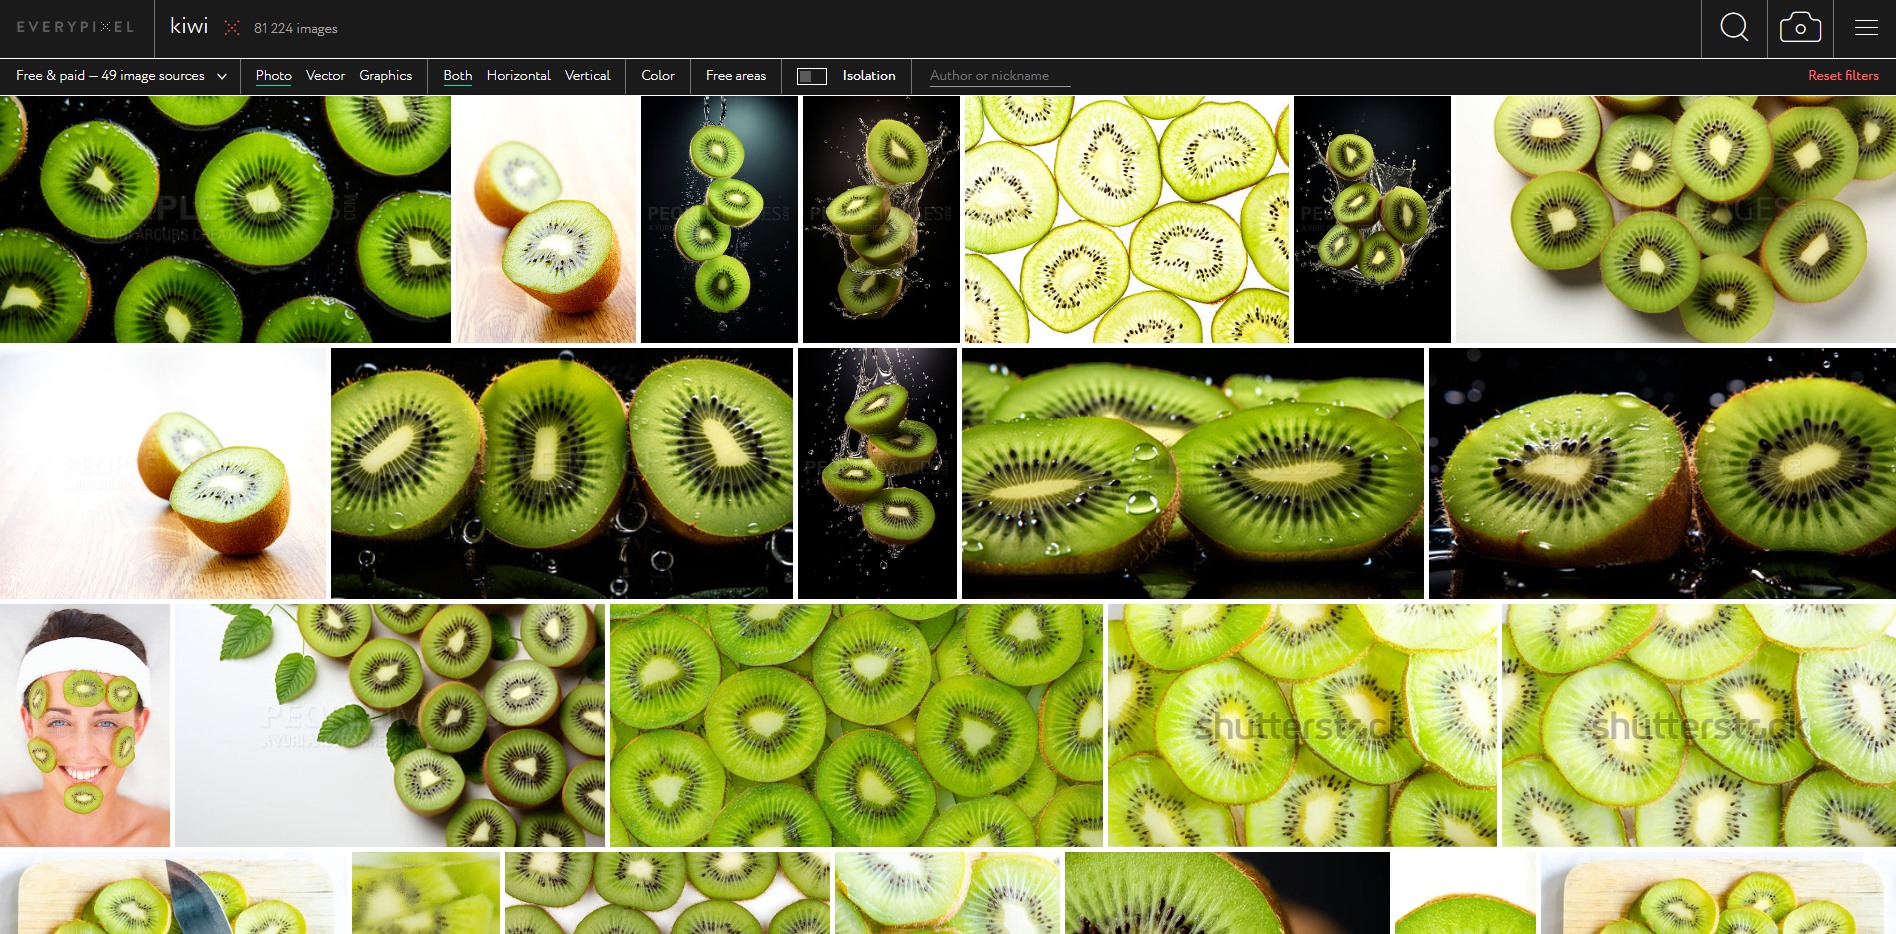This screenshot has height=934, width=1896.
Task: Click the Reset filters link
Action: 1843,76
